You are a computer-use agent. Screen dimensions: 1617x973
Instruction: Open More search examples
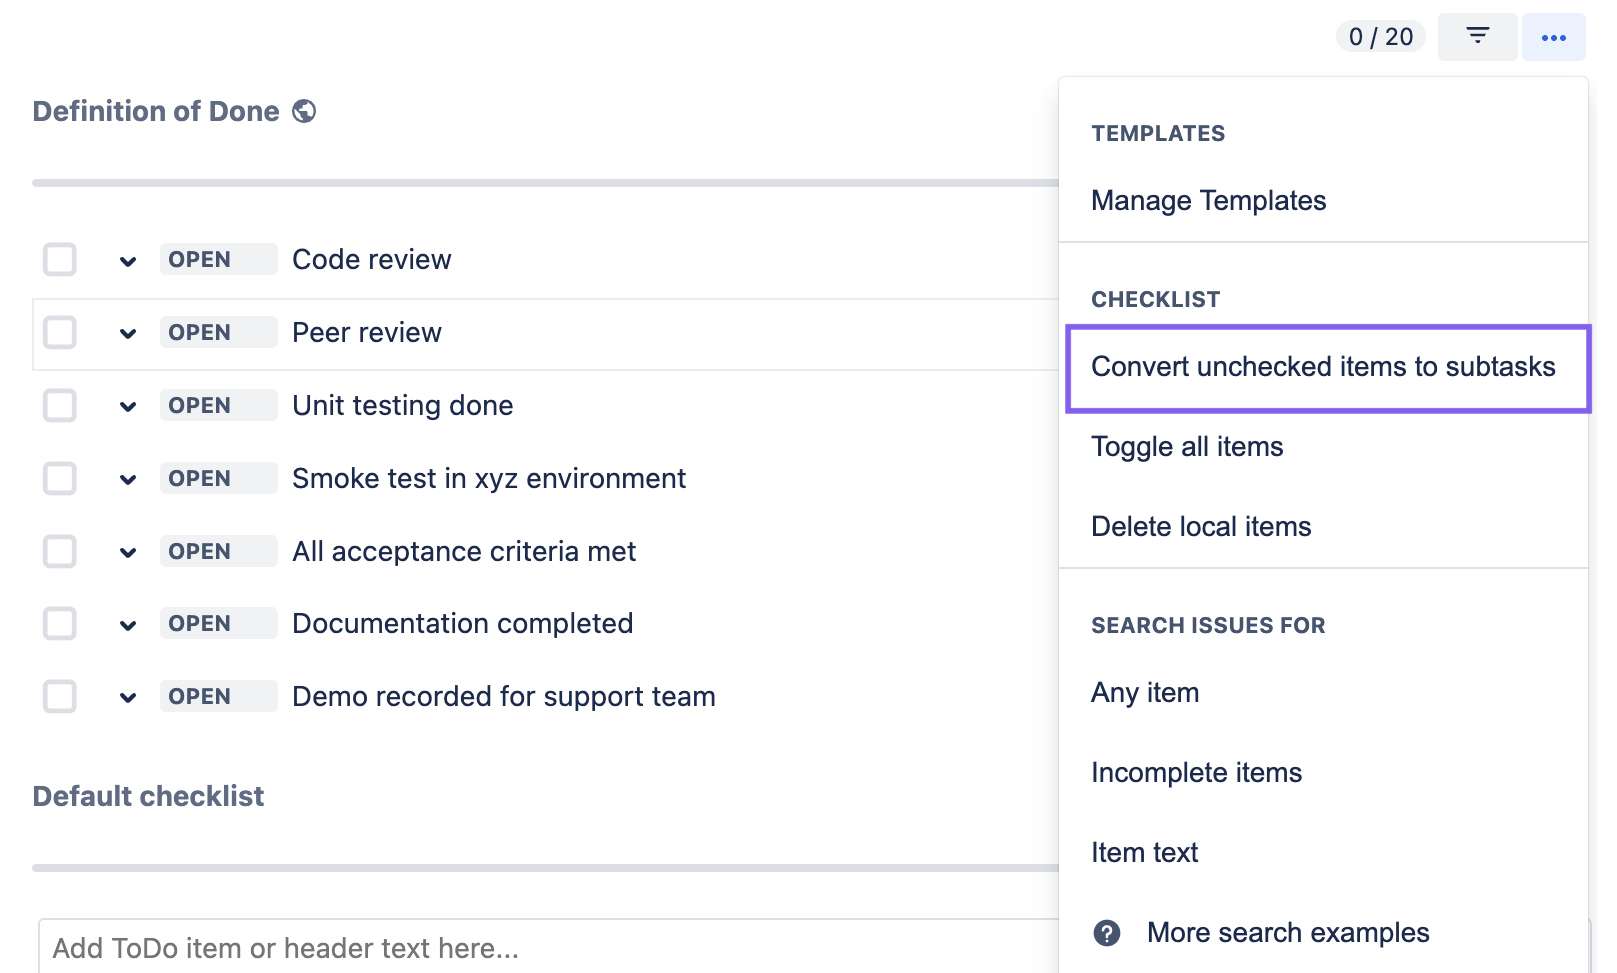click(x=1288, y=932)
